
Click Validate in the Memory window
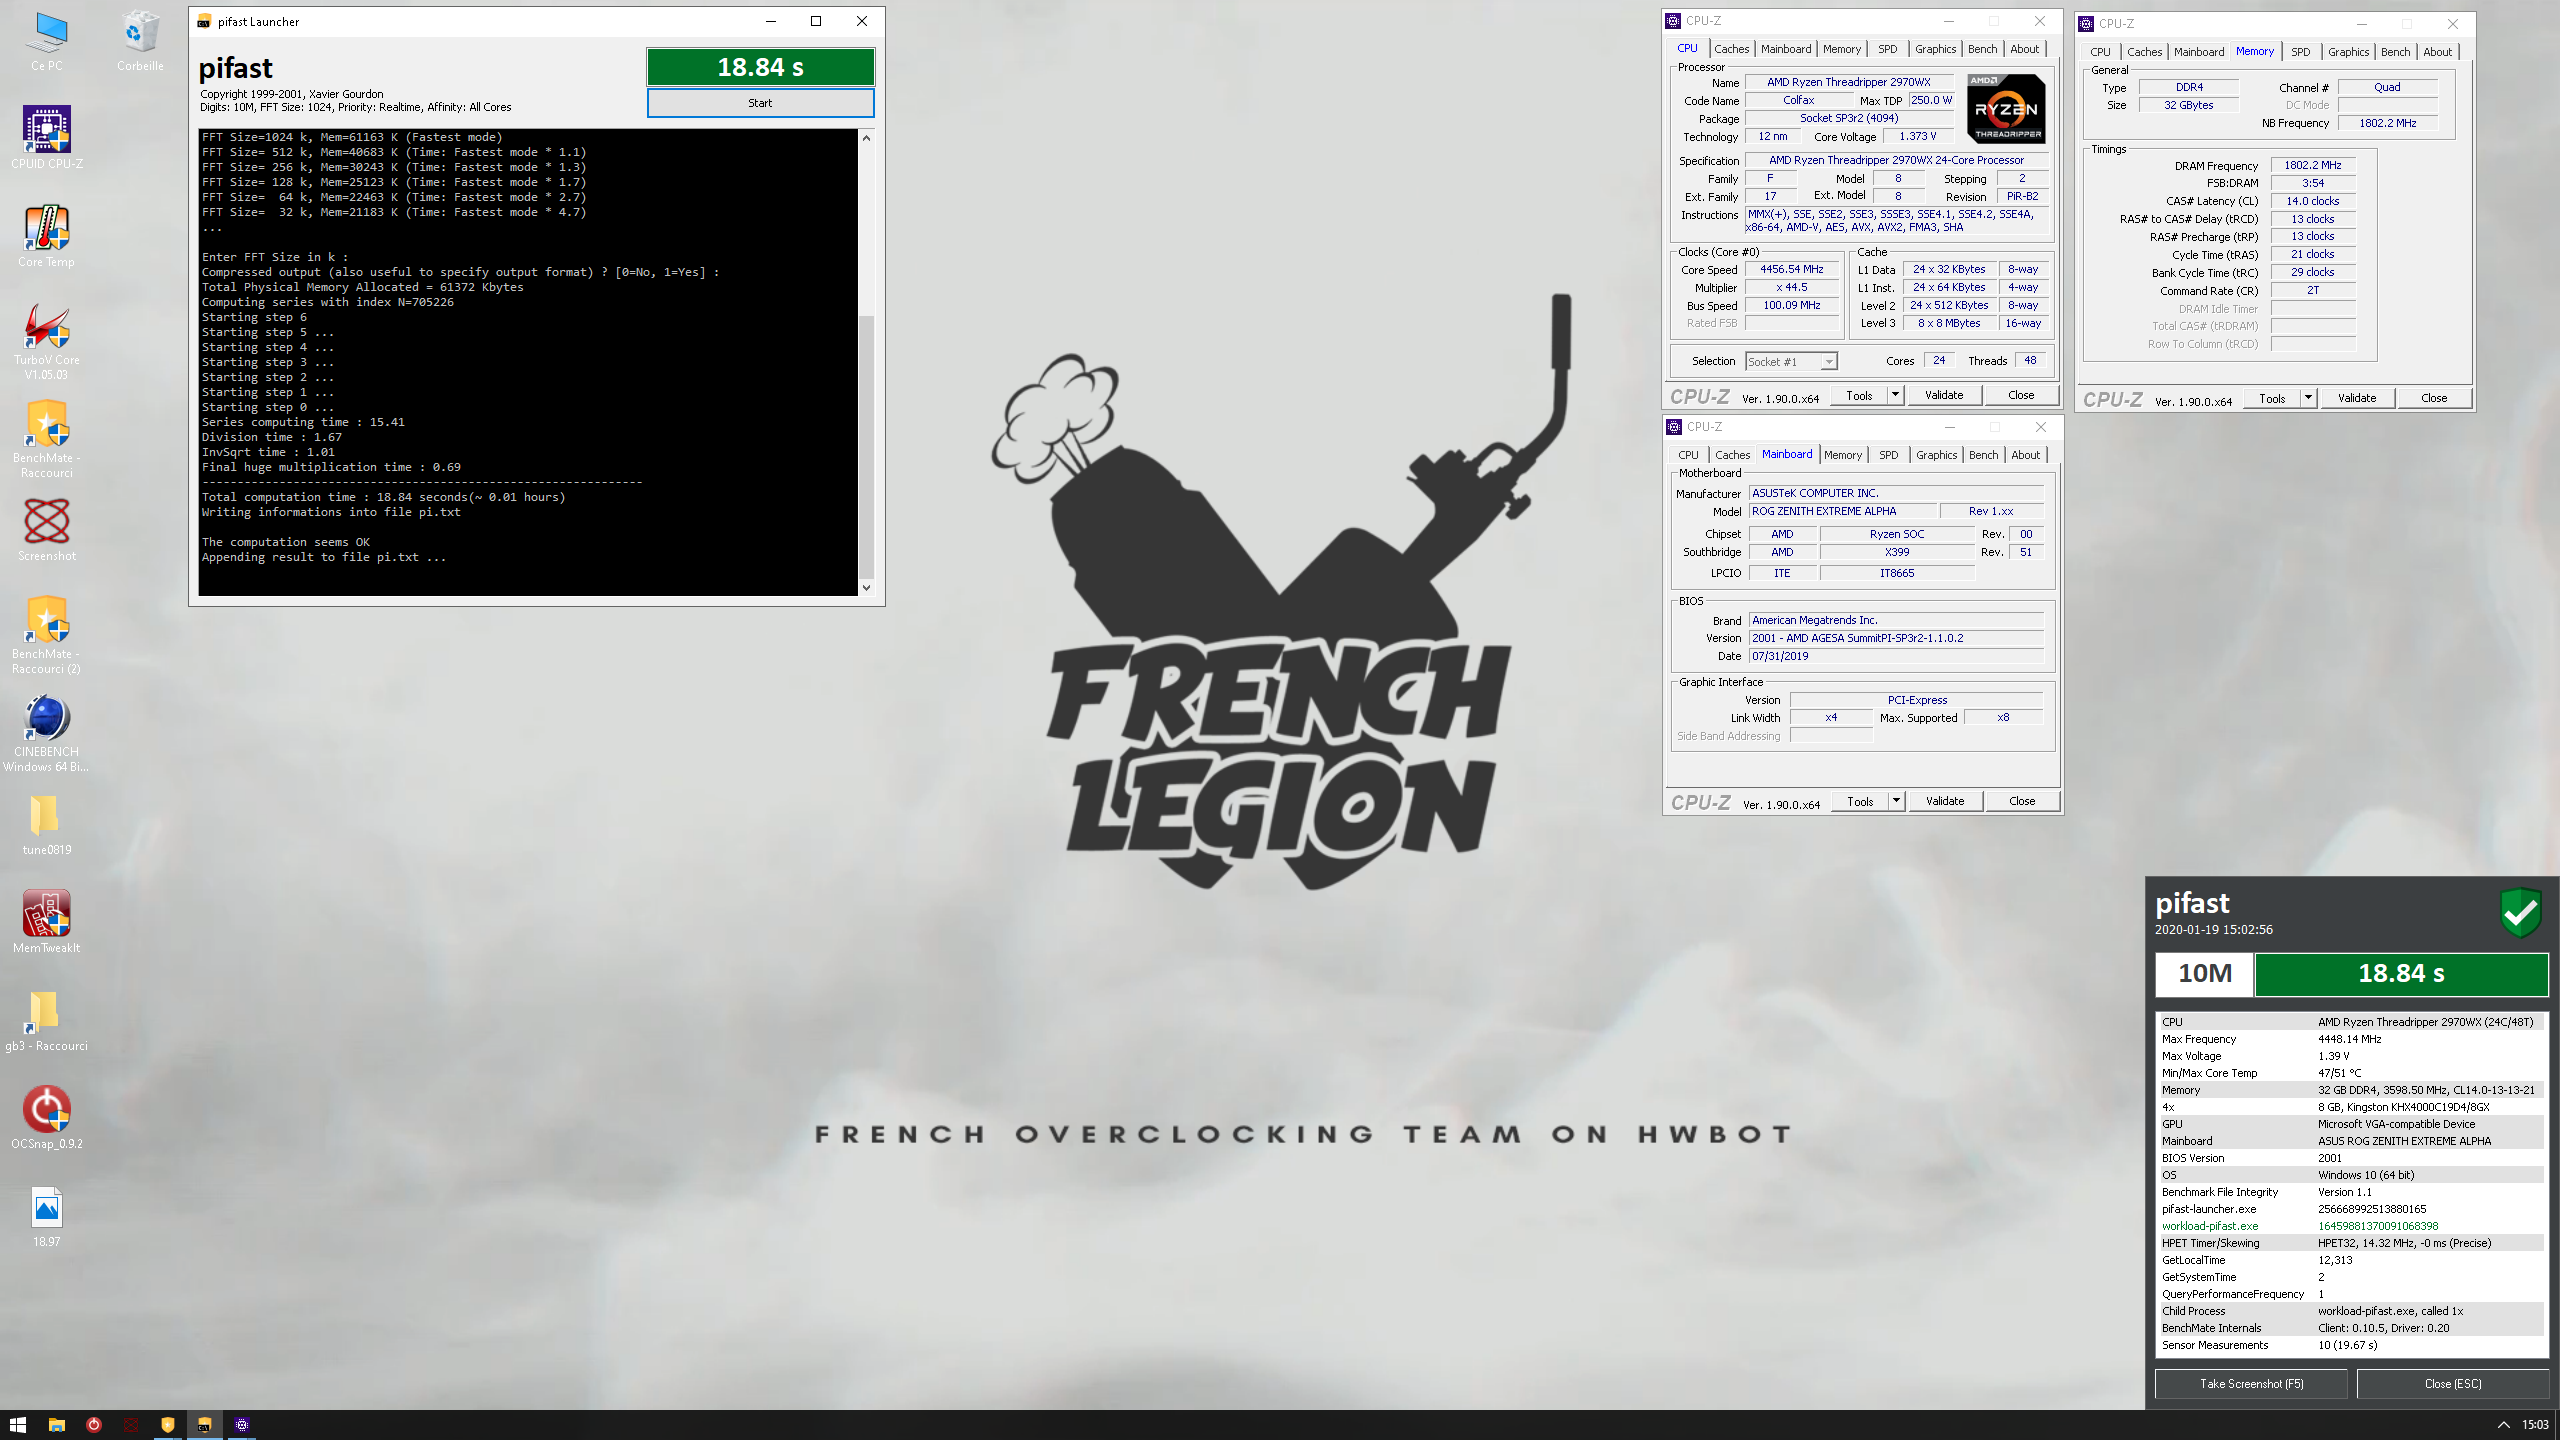(2357, 398)
